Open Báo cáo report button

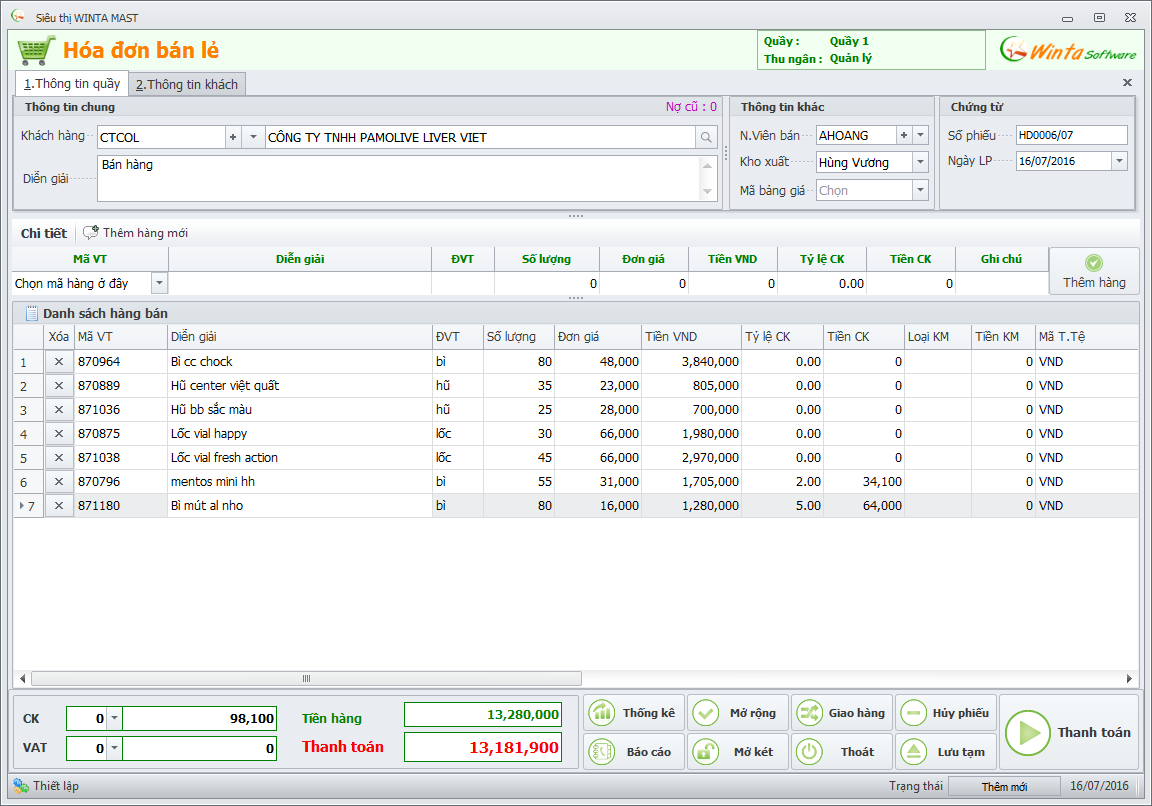click(634, 752)
